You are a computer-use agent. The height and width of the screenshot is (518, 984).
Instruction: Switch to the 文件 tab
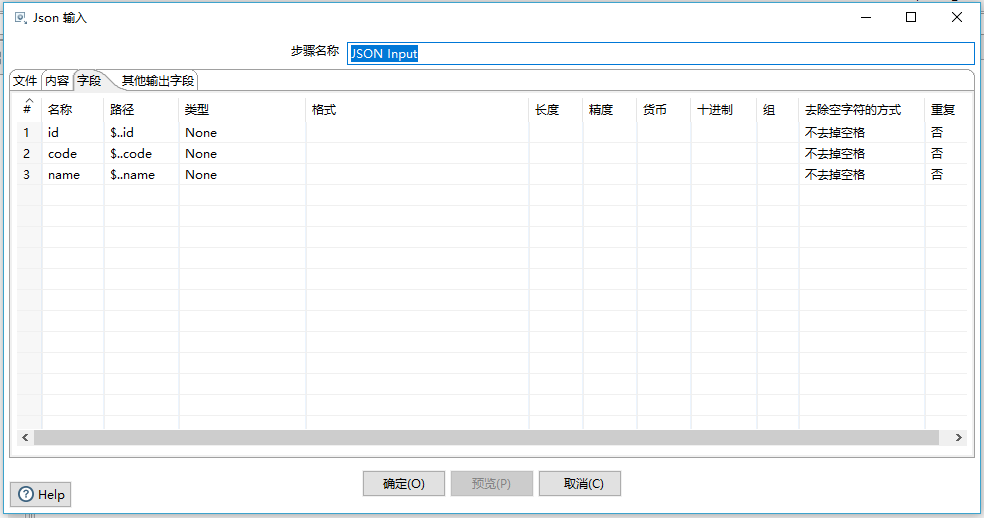(x=26, y=80)
